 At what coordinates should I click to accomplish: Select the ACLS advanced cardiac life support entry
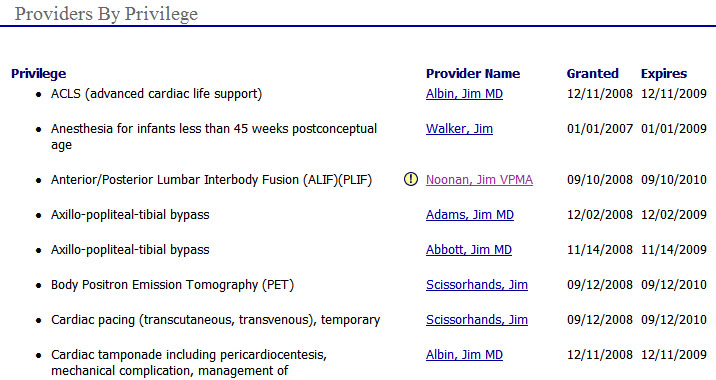(x=157, y=94)
